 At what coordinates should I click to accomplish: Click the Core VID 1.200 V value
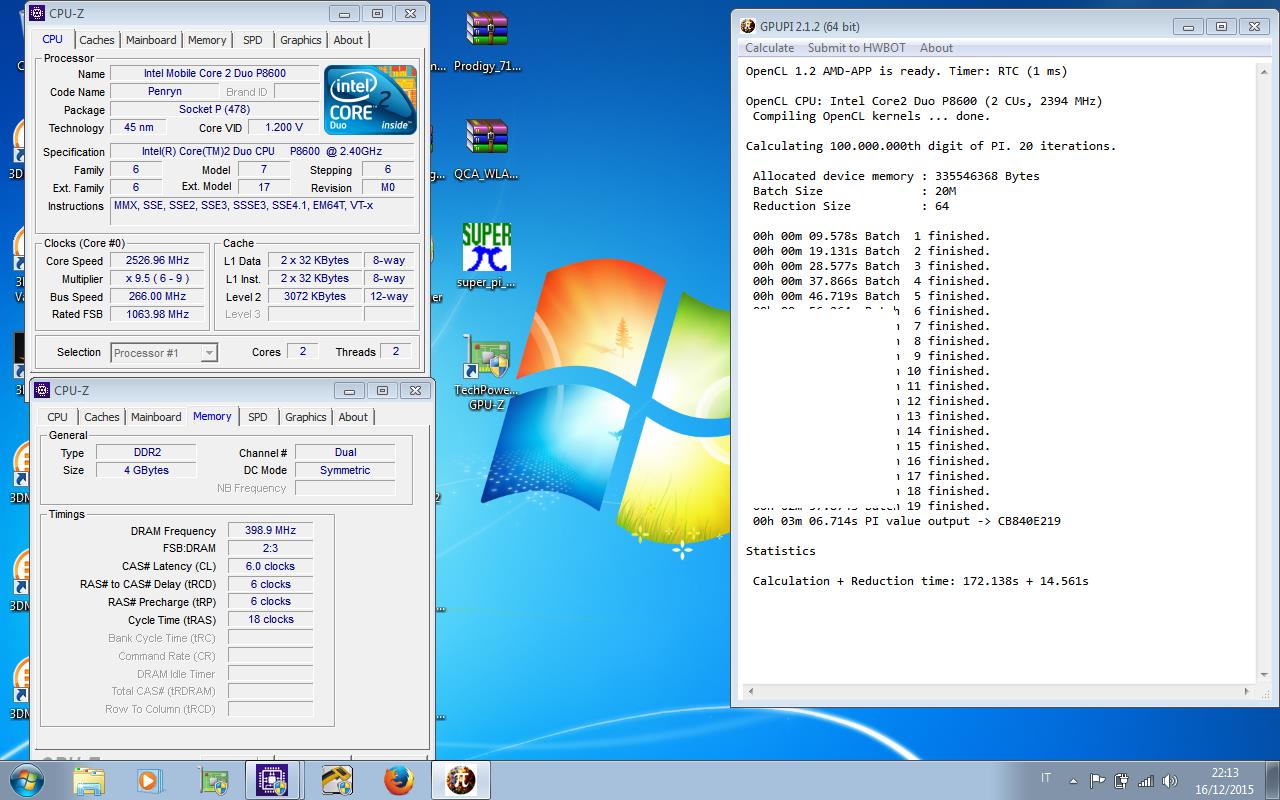pyautogui.click(x=284, y=128)
